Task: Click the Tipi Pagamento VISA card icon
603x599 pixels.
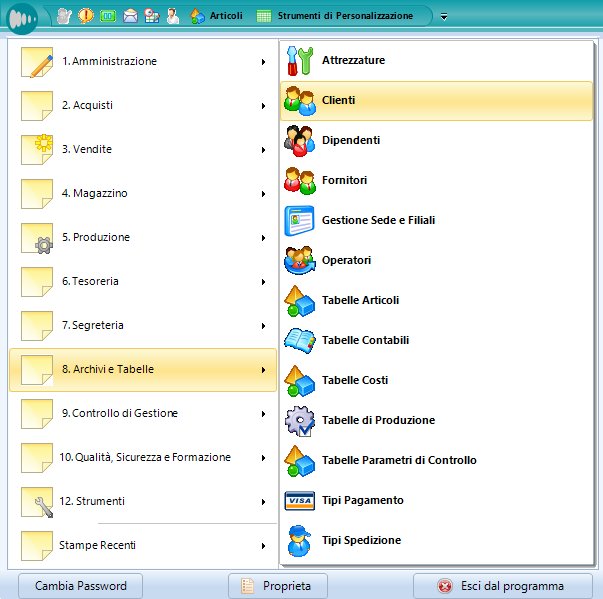Action: pyautogui.click(x=300, y=501)
